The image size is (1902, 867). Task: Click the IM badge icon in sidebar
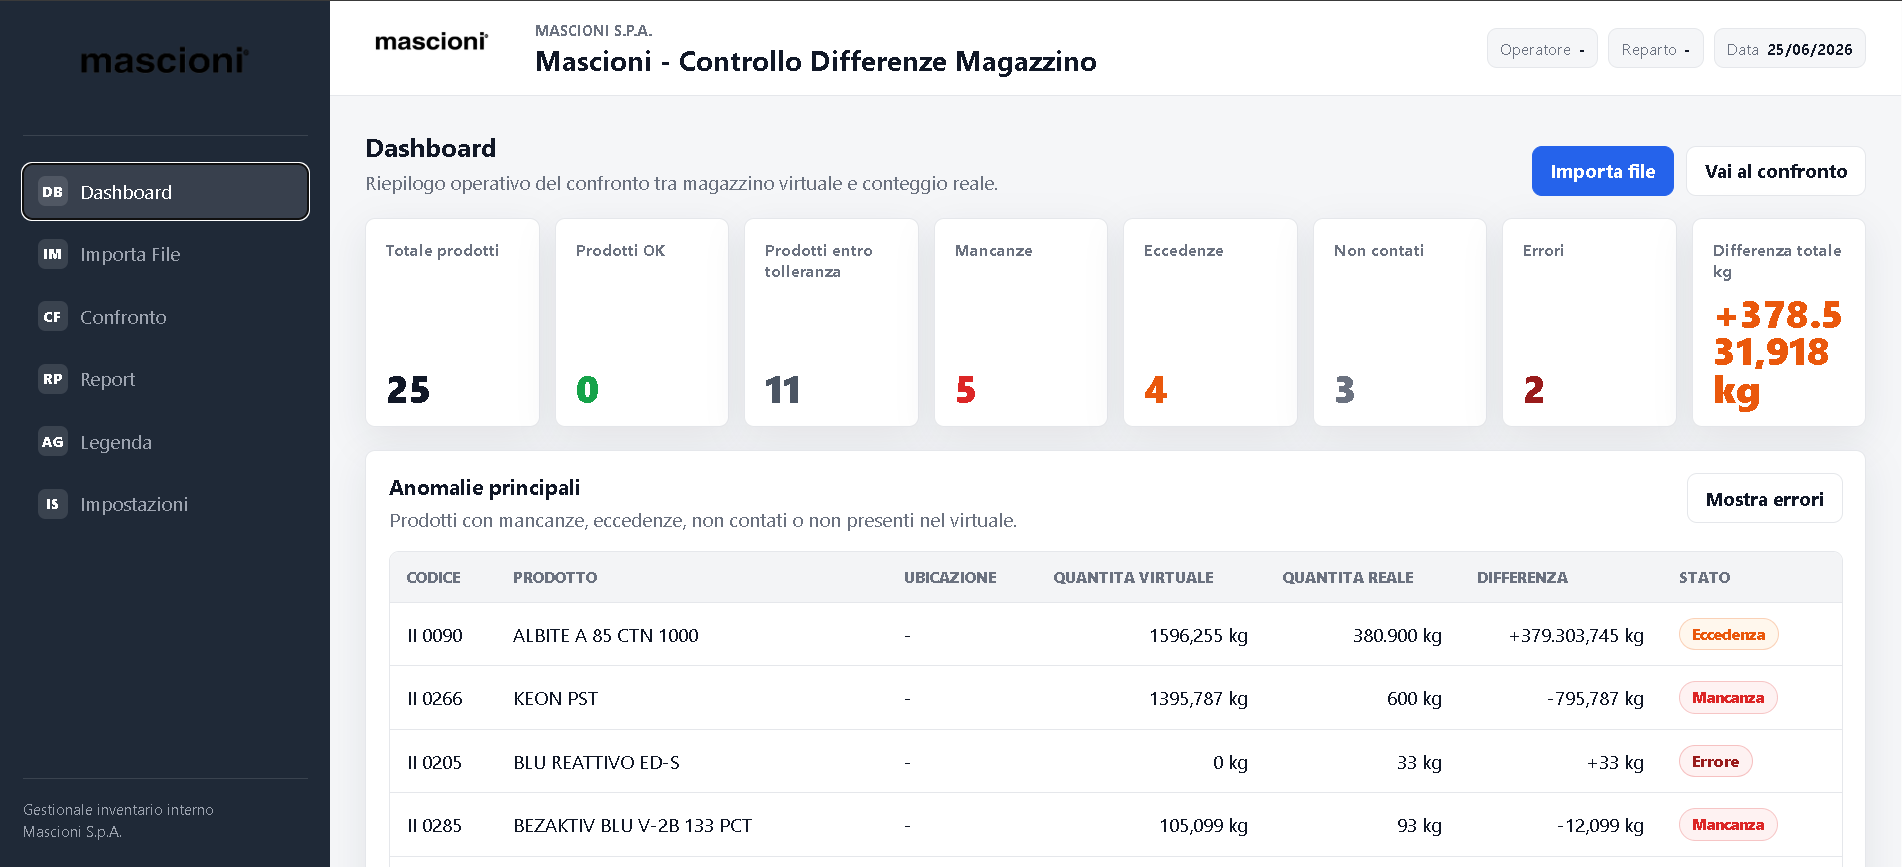(52, 254)
